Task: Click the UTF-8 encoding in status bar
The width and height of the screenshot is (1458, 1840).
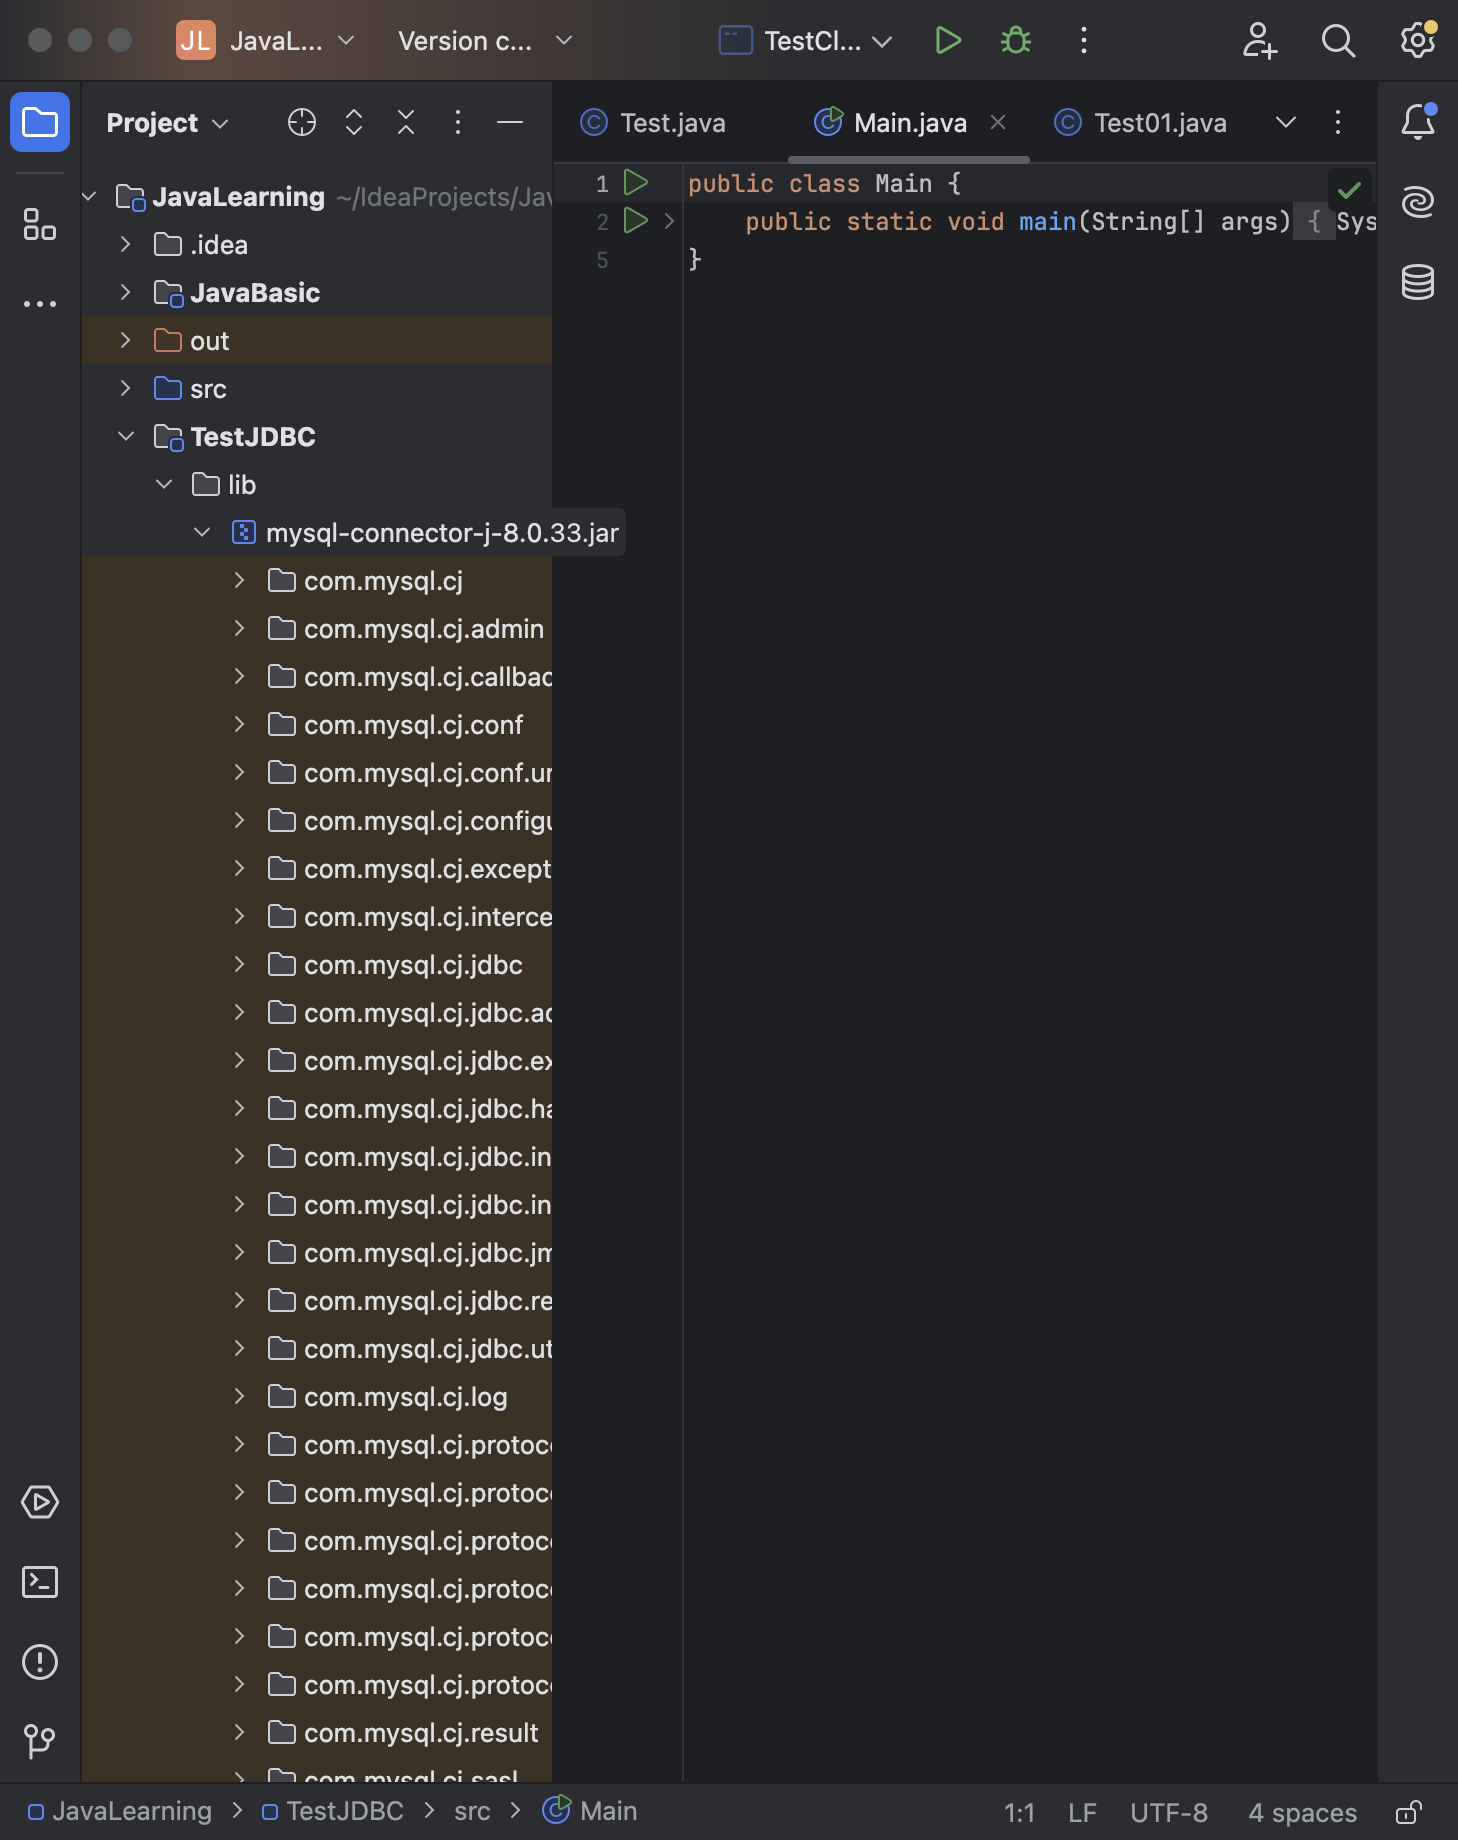Action: point(1168,1812)
